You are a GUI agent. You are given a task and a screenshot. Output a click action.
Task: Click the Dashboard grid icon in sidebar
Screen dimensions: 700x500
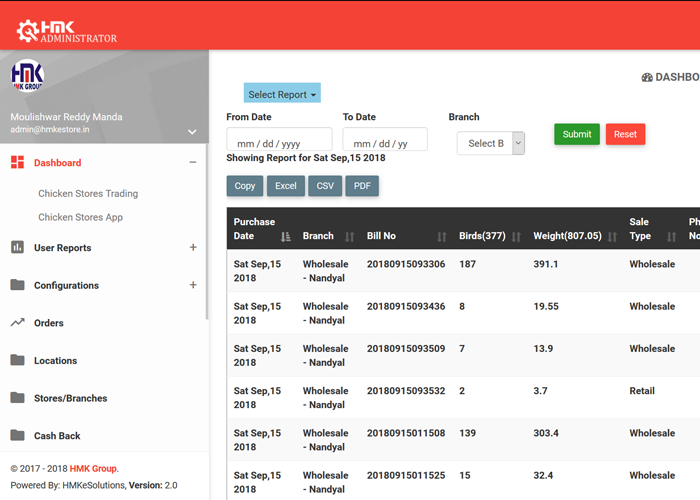[x=17, y=163]
